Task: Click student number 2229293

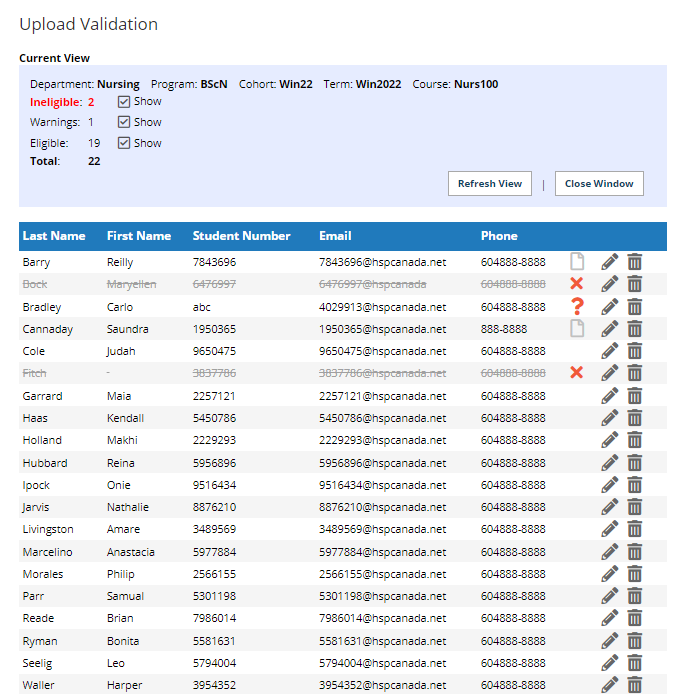Action: pyautogui.click(x=214, y=440)
